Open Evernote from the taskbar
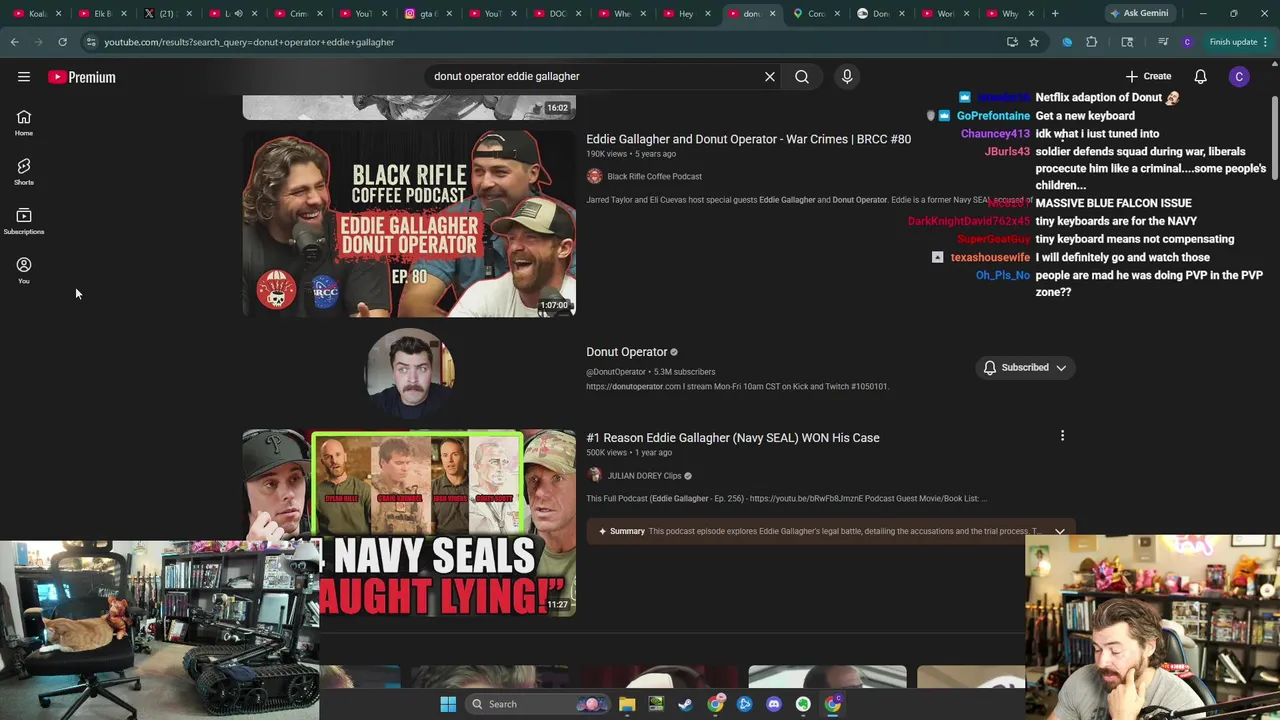This screenshot has width=1280, height=720. (803, 704)
